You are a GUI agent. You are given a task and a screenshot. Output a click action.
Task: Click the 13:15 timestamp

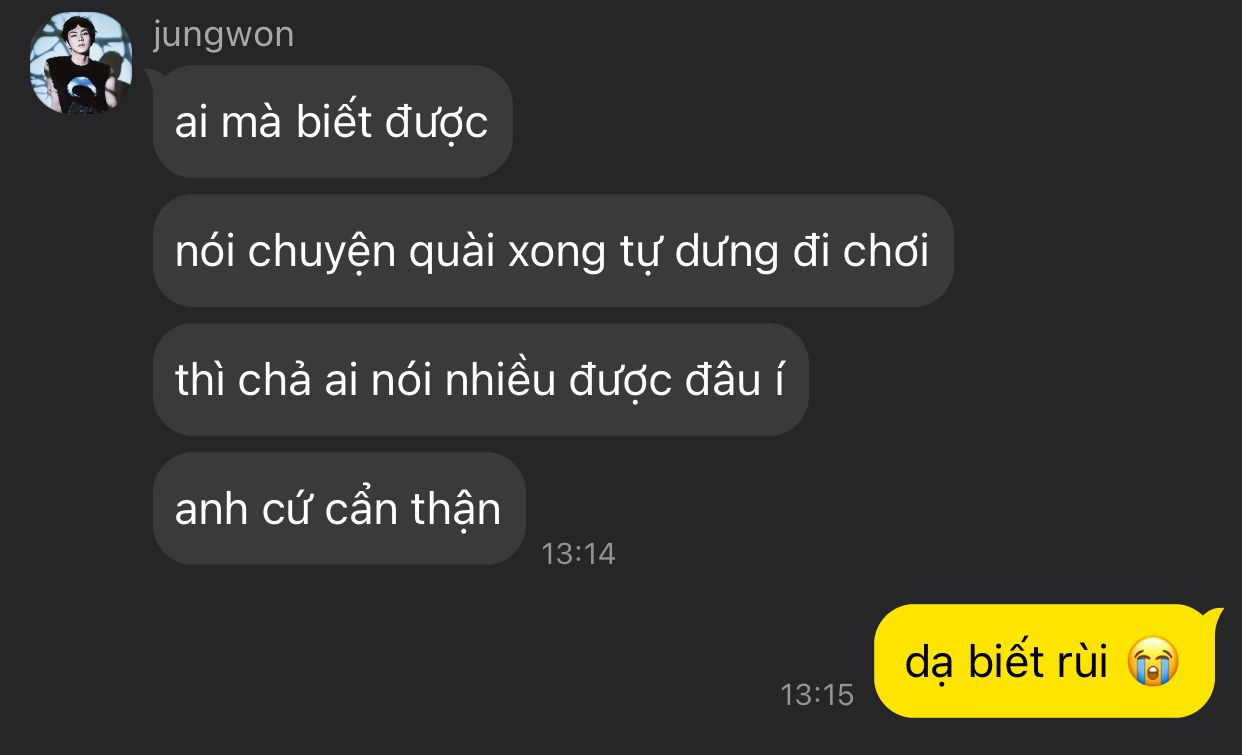tap(817, 694)
